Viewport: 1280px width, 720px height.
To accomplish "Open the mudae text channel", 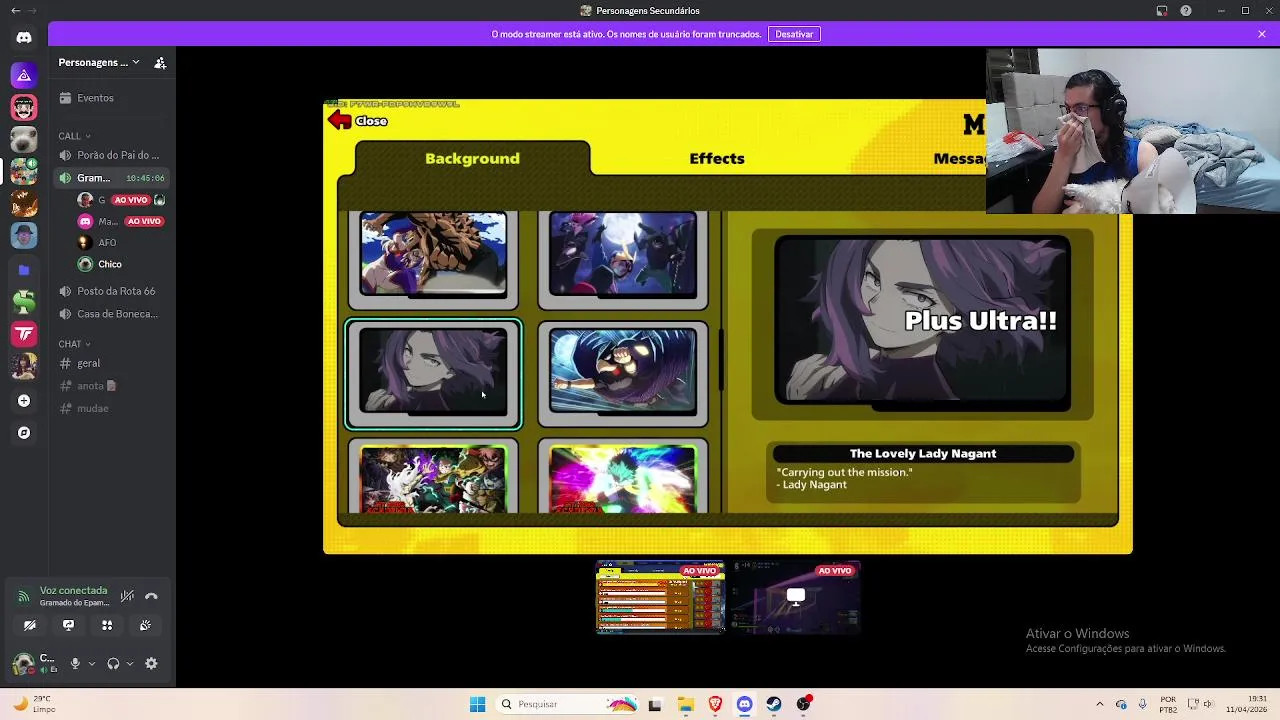I will pos(111,408).
